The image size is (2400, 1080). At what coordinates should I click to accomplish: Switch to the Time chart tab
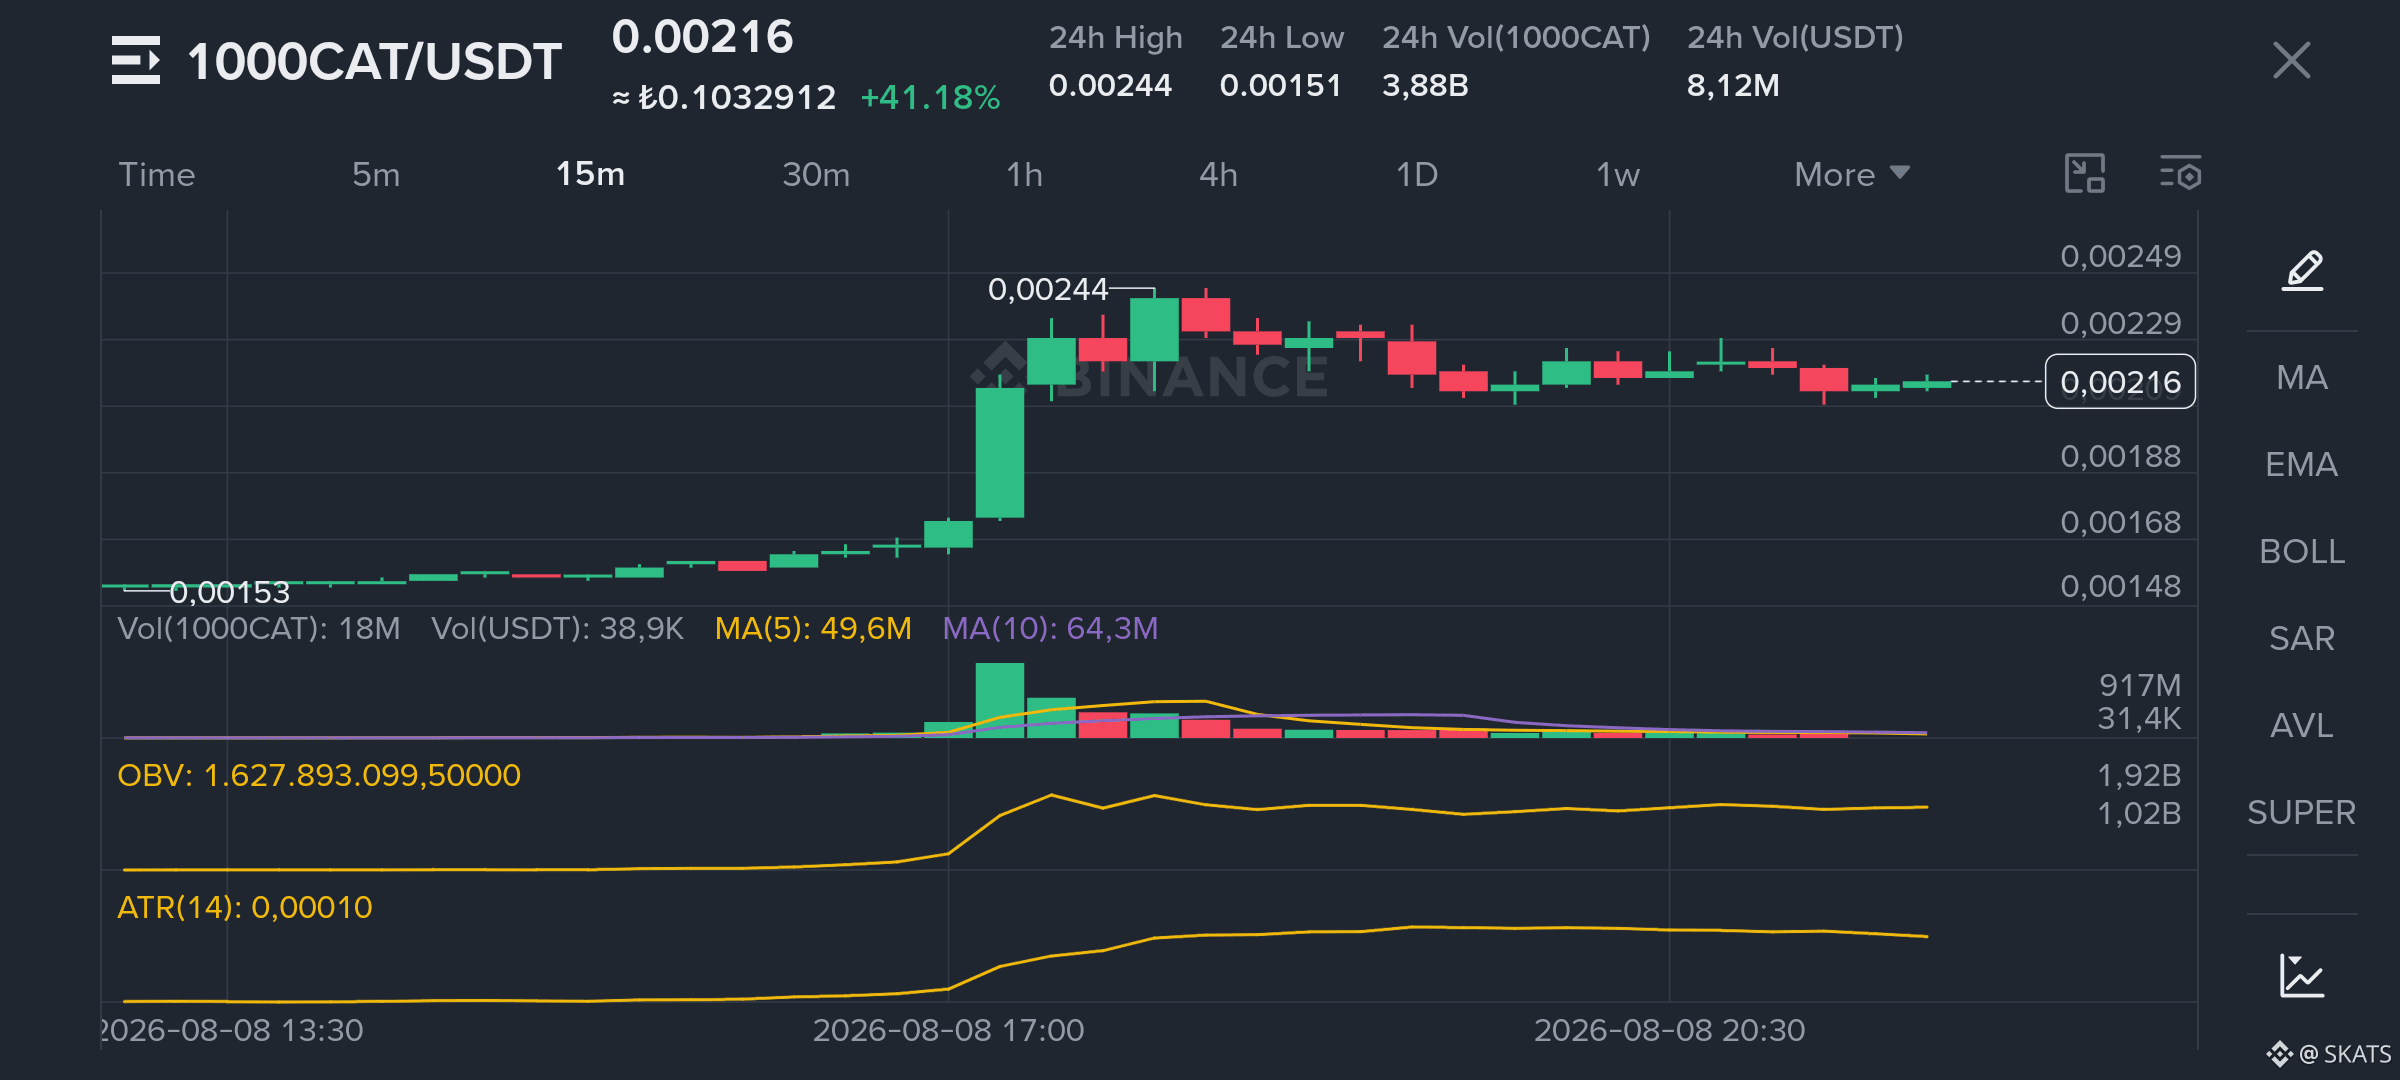coord(157,174)
